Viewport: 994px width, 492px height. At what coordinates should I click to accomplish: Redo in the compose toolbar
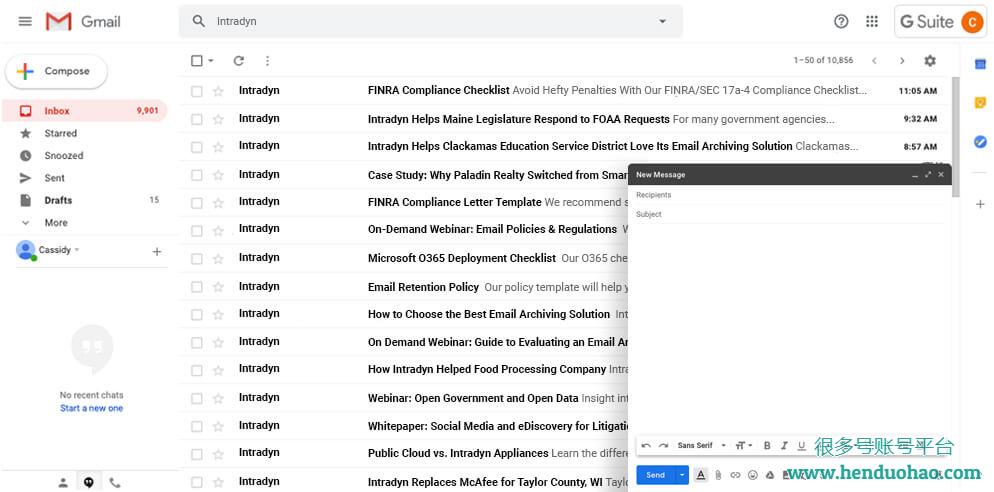coord(663,446)
